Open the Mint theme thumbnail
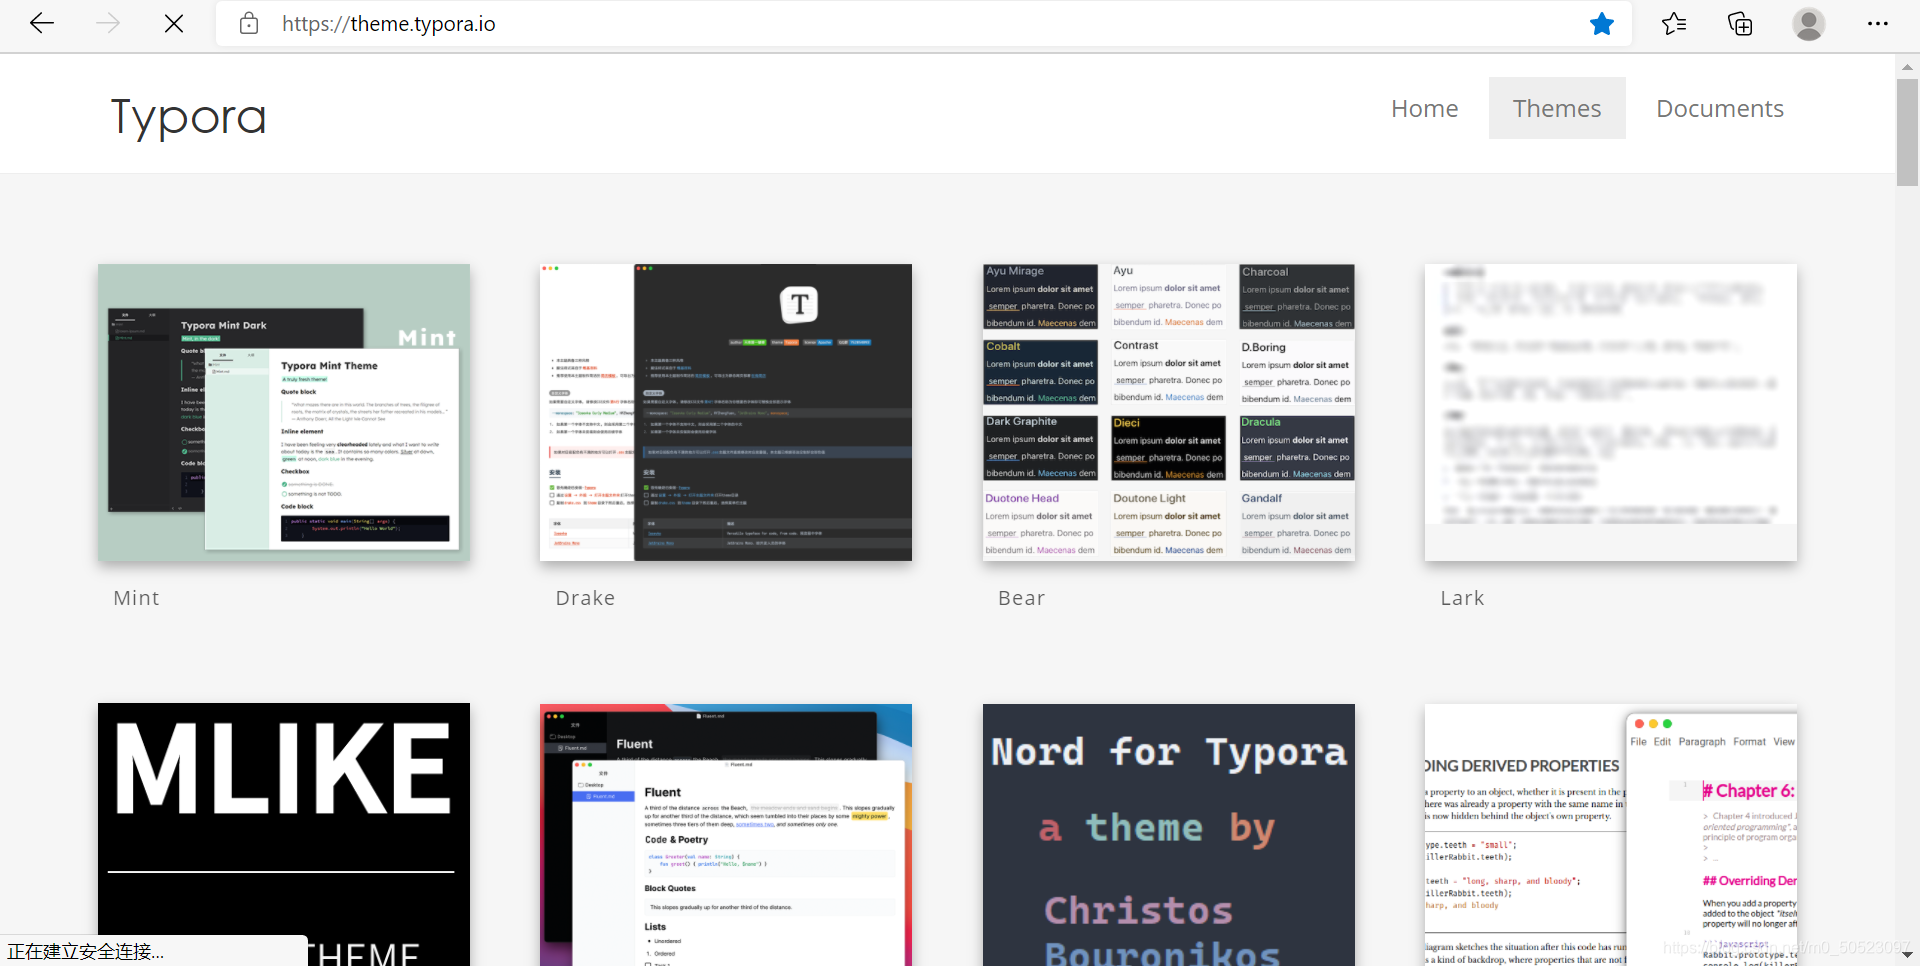1920x966 pixels. (284, 412)
